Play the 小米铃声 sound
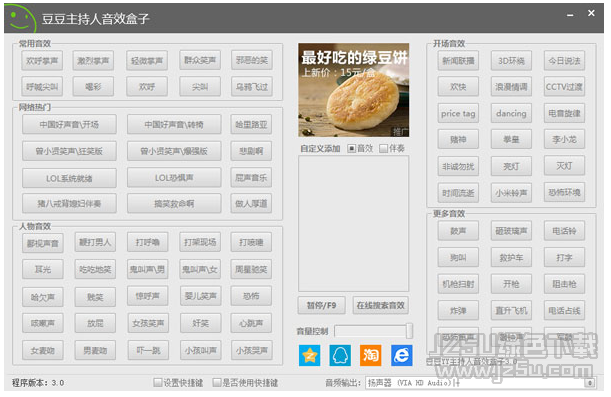611x397 pixels. click(x=511, y=193)
